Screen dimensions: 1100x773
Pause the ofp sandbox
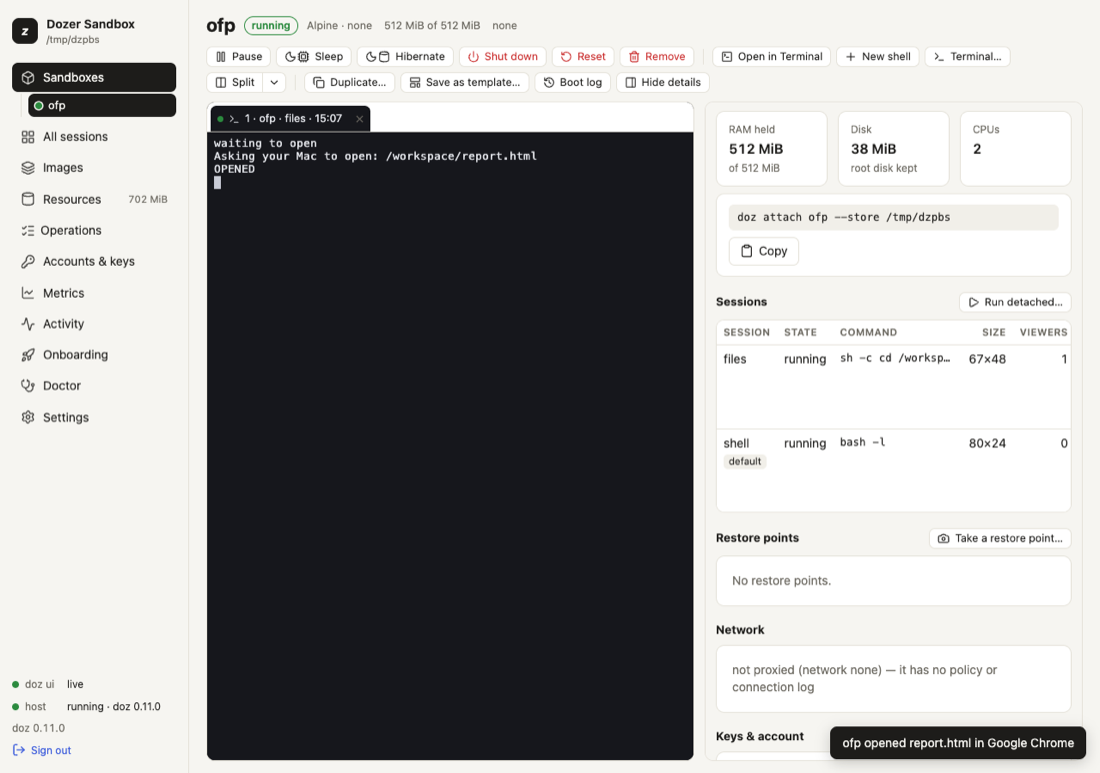[x=239, y=57]
